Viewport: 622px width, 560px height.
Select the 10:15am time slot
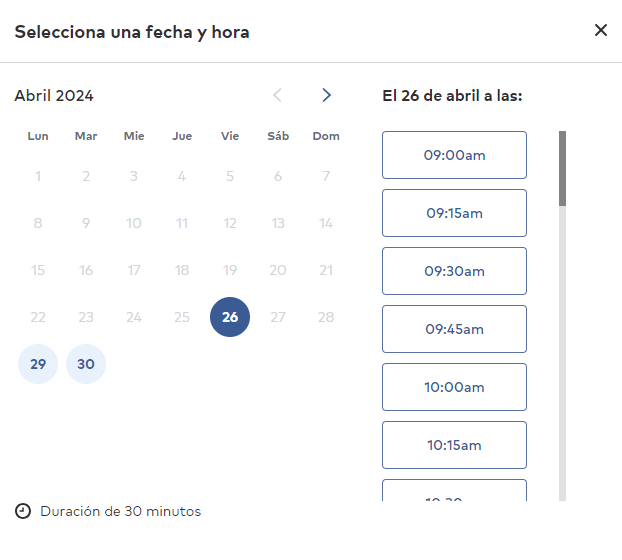[x=455, y=445]
